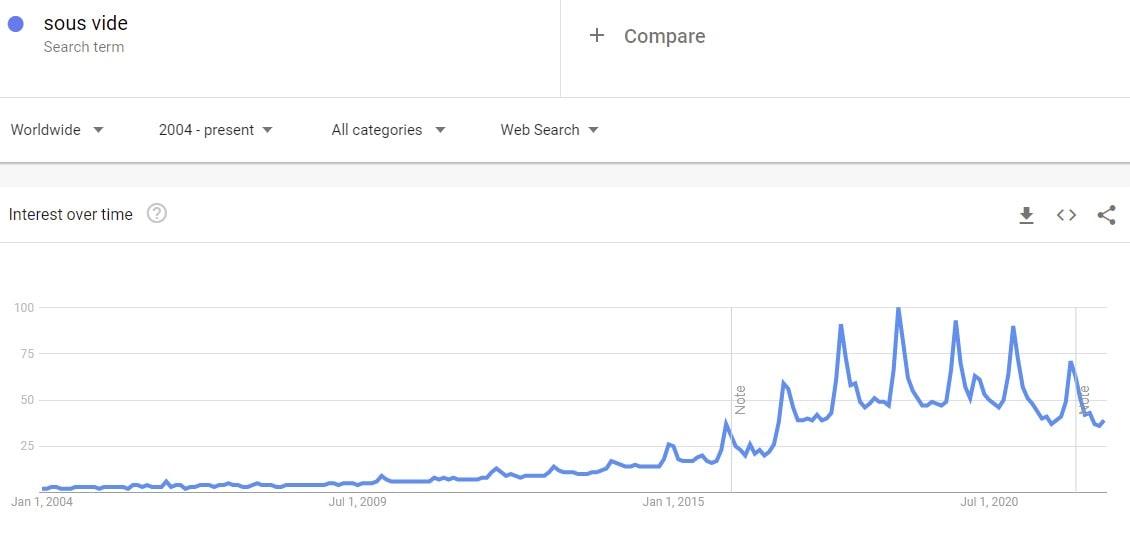Open the embed code icon
The width and height of the screenshot is (1130, 537).
(1066, 215)
